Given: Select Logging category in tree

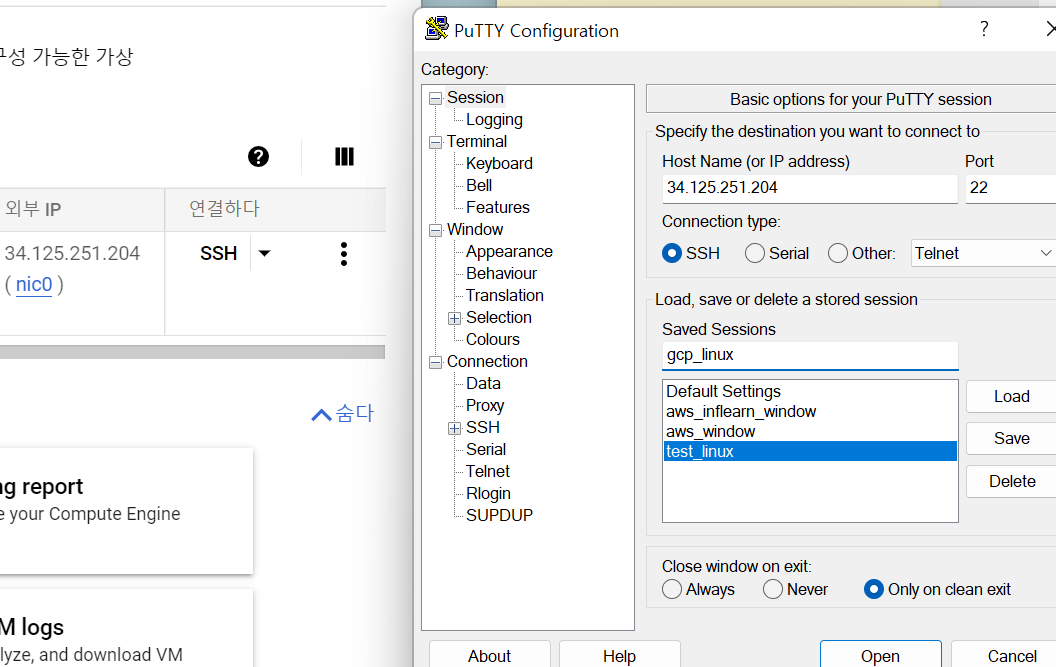Looking at the screenshot, I should [494, 120].
